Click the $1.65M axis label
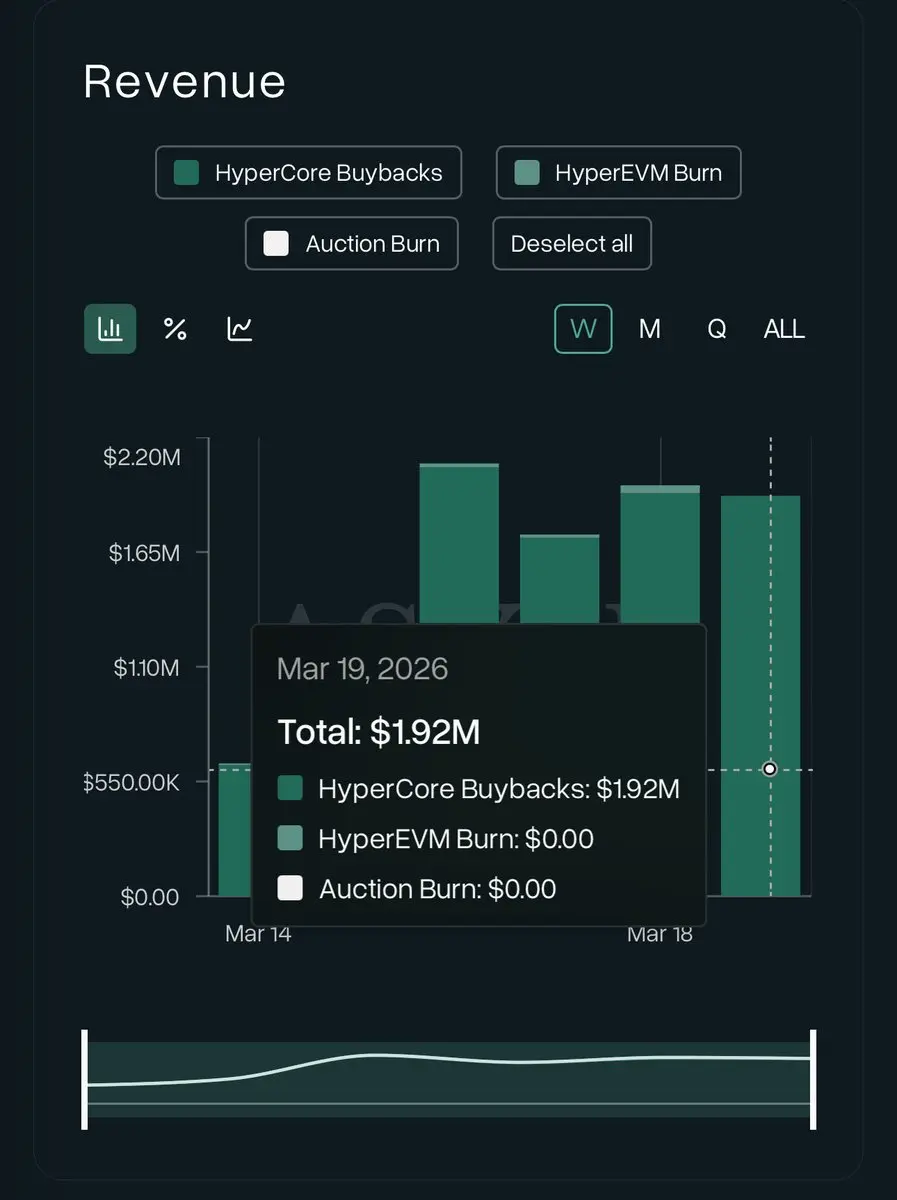The height and width of the screenshot is (1200, 897). (144, 553)
